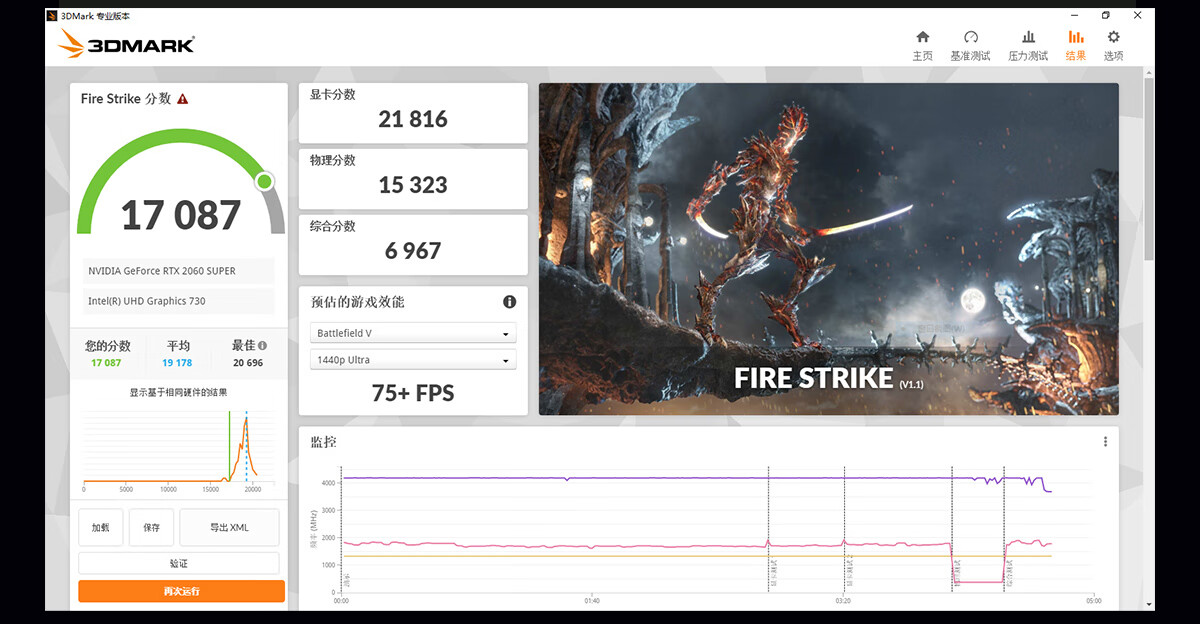Click the Fire Strike scene preview image

pos(828,248)
